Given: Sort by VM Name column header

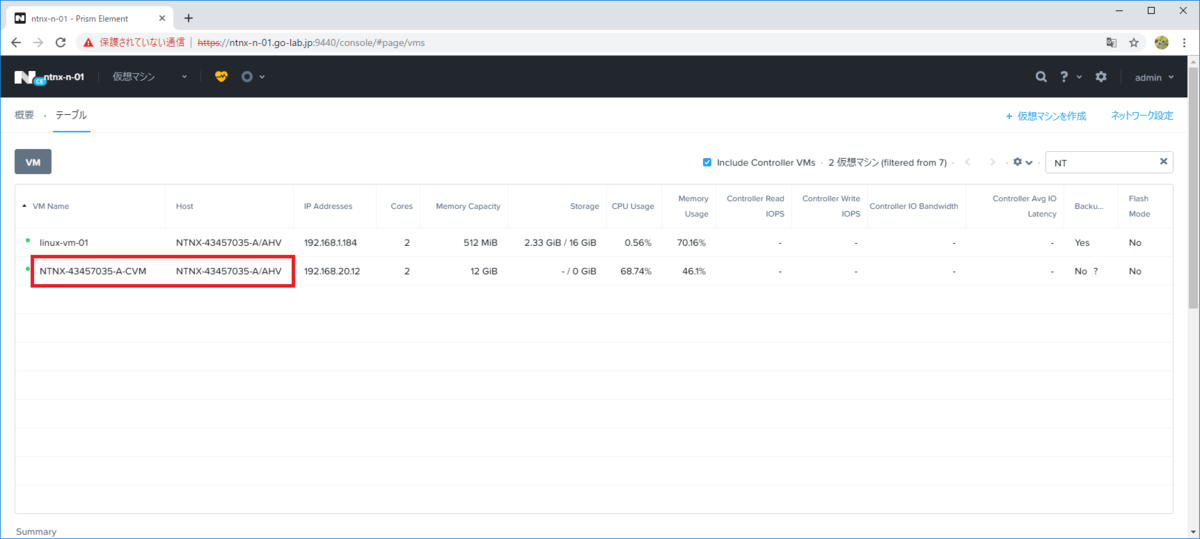Looking at the screenshot, I should 51,206.
